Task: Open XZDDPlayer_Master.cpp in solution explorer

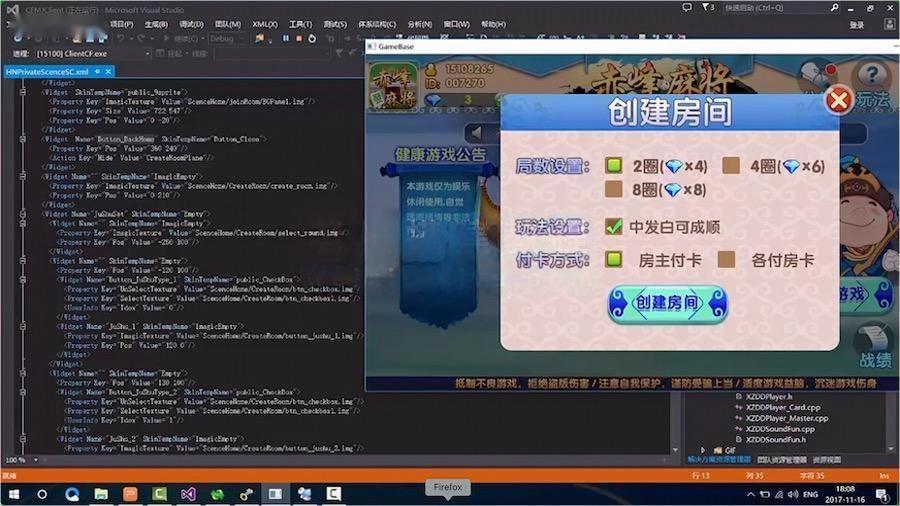Action: tap(787, 418)
